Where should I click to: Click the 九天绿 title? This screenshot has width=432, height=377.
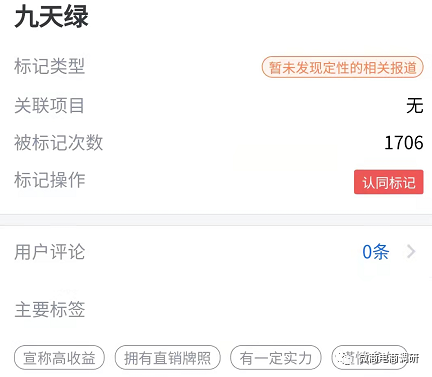click(x=51, y=16)
